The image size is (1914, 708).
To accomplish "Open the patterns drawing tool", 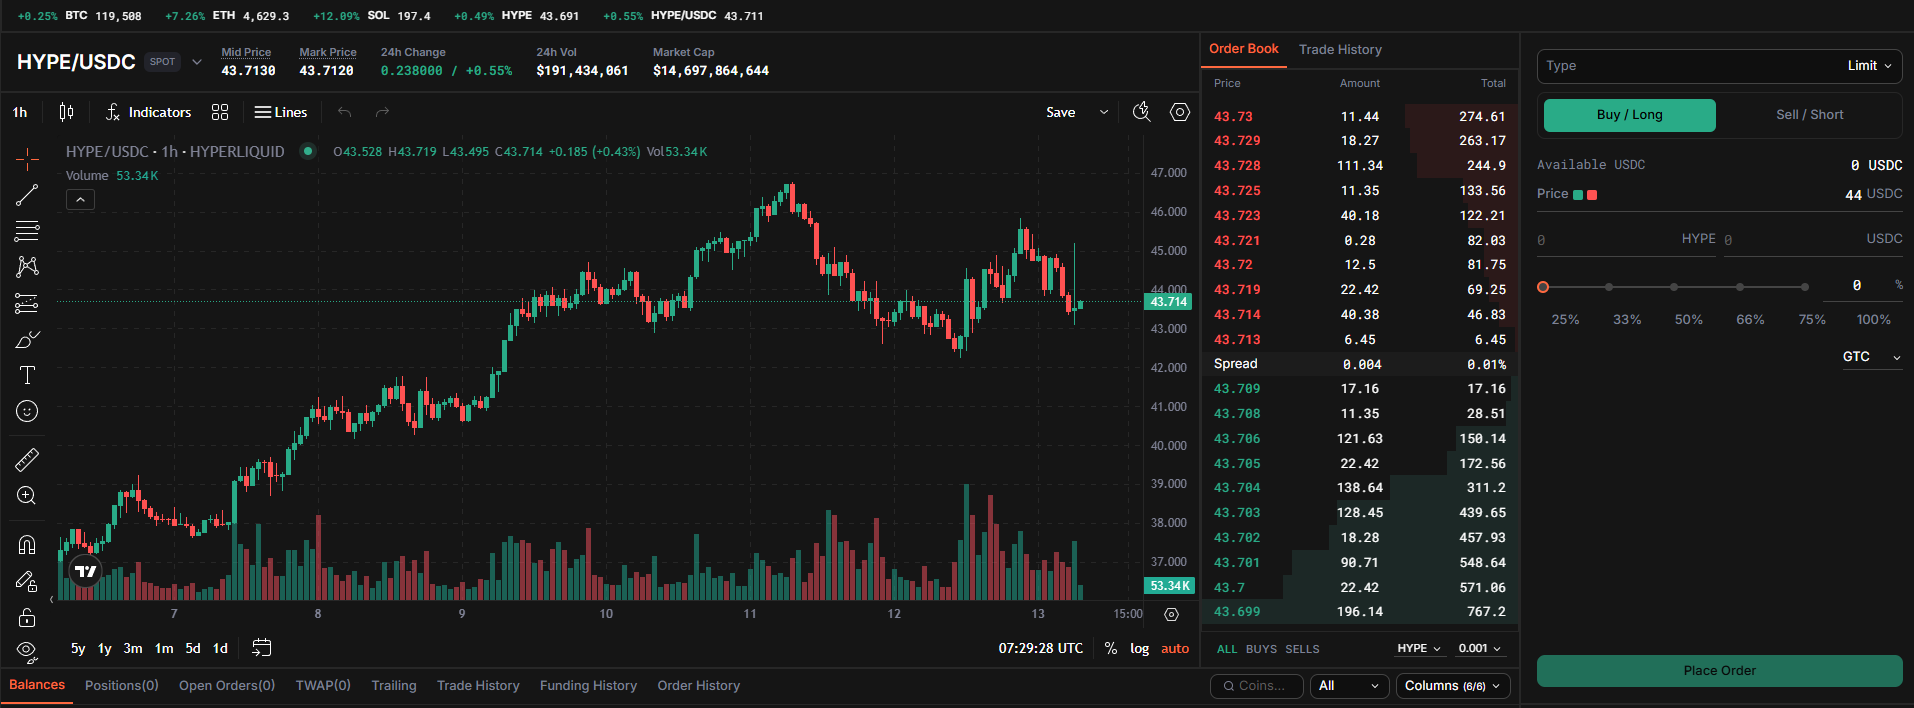I will pos(27,266).
